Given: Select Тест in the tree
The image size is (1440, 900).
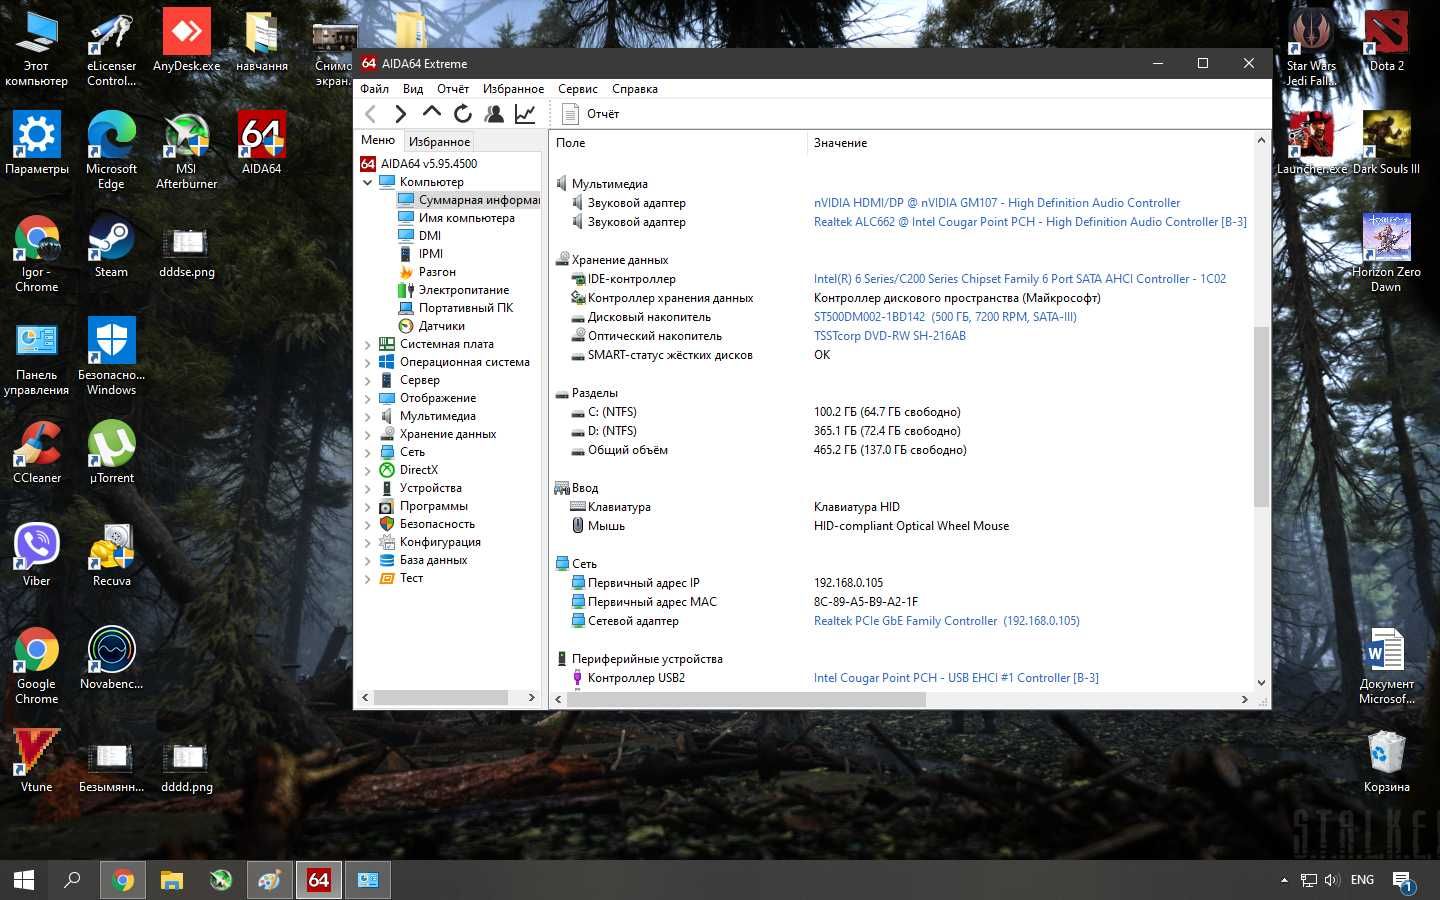Looking at the screenshot, I should click(x=411, y=578).
